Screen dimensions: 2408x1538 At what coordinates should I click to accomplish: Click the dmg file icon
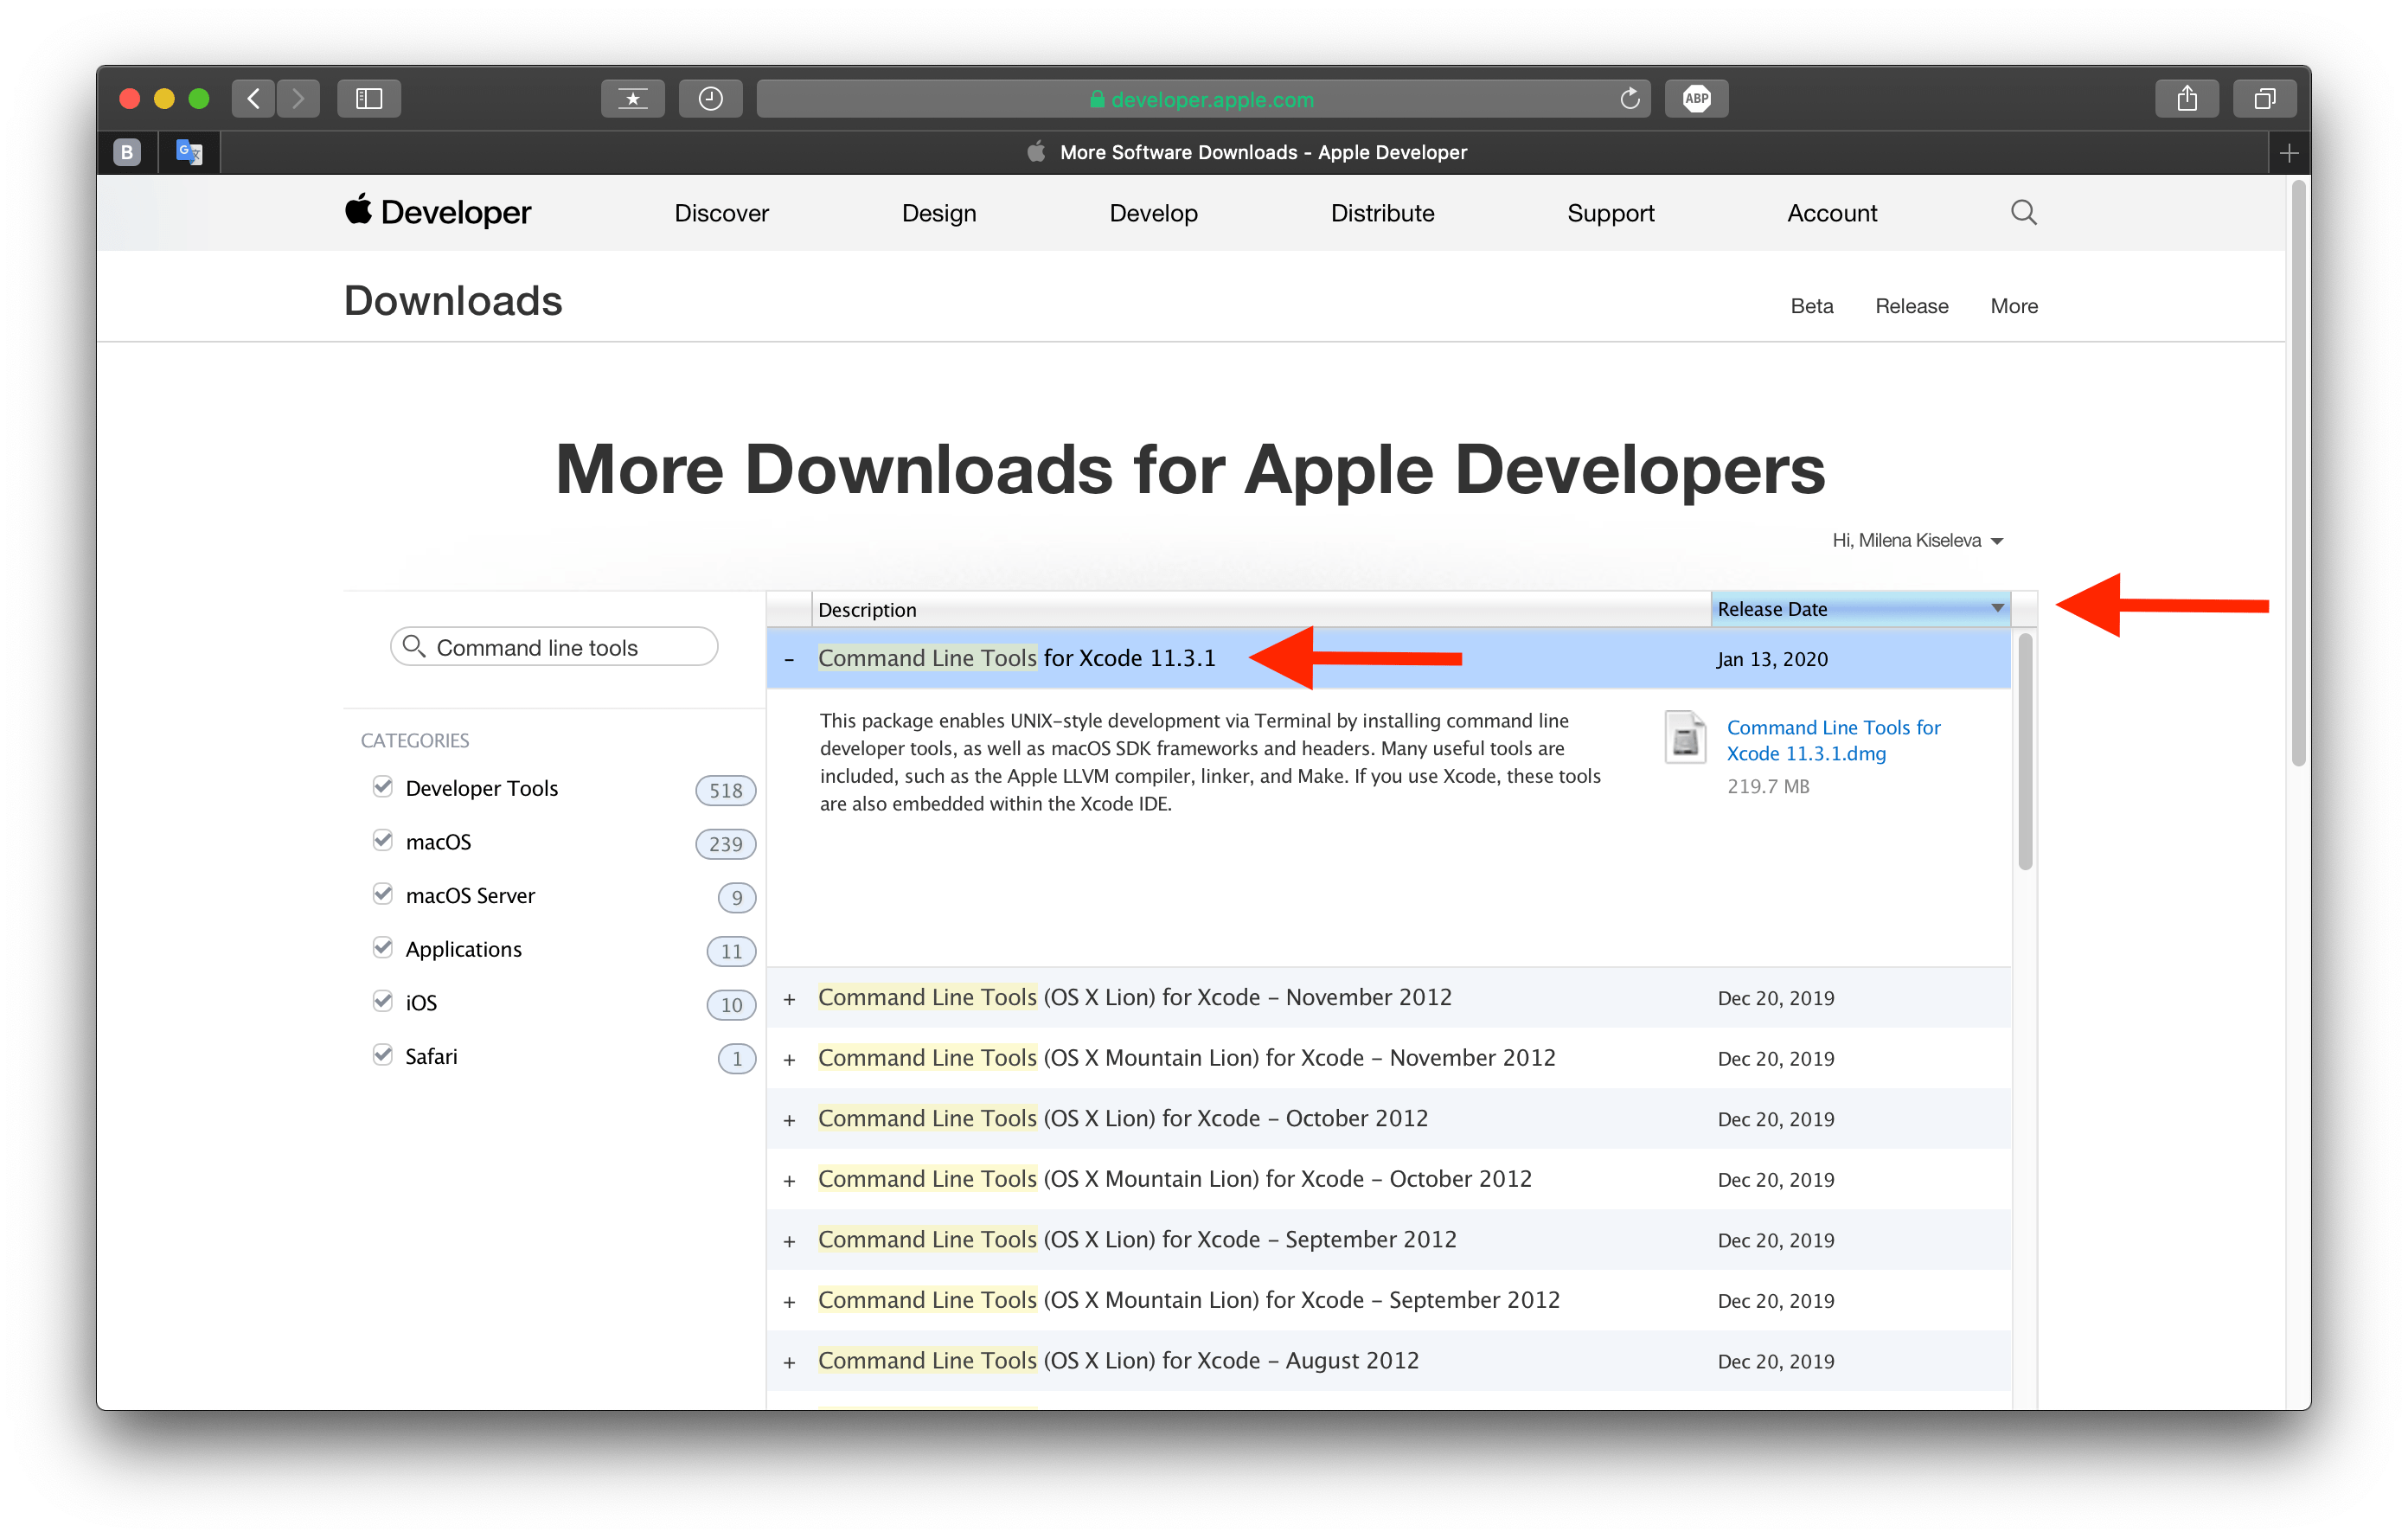pos(1685,737)
